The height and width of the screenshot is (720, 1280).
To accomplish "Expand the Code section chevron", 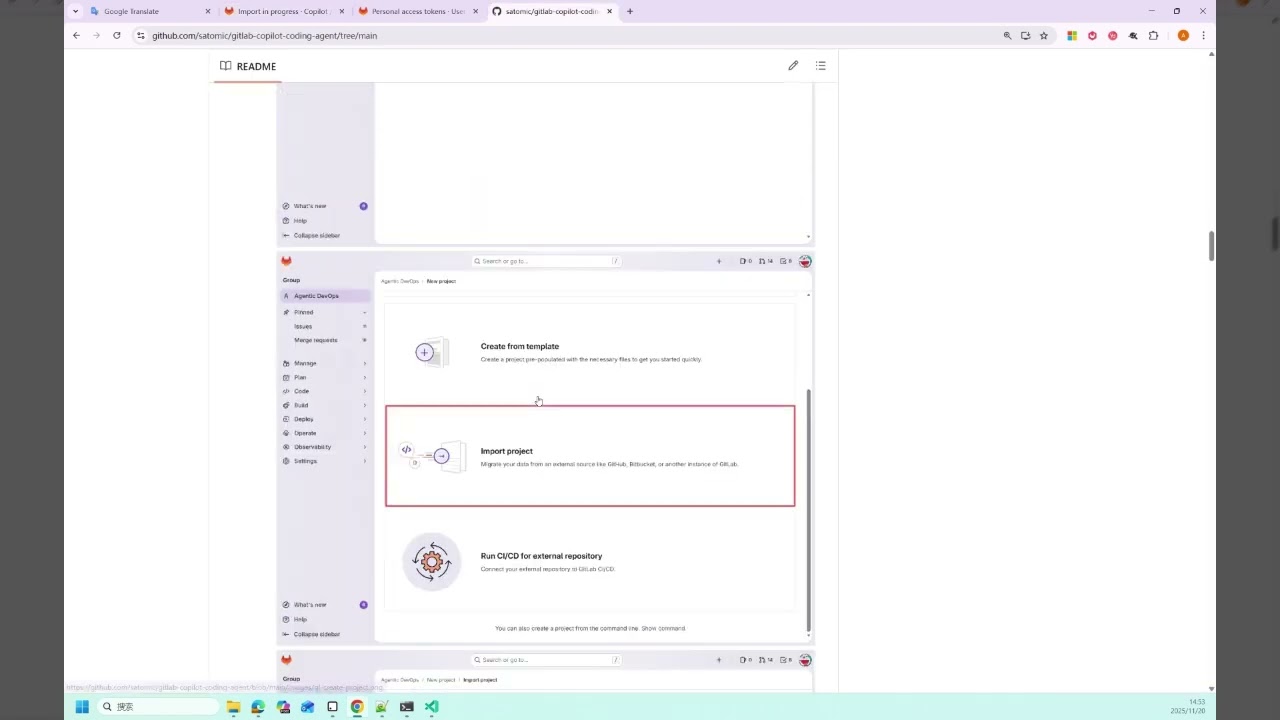I will pos(364,391).
